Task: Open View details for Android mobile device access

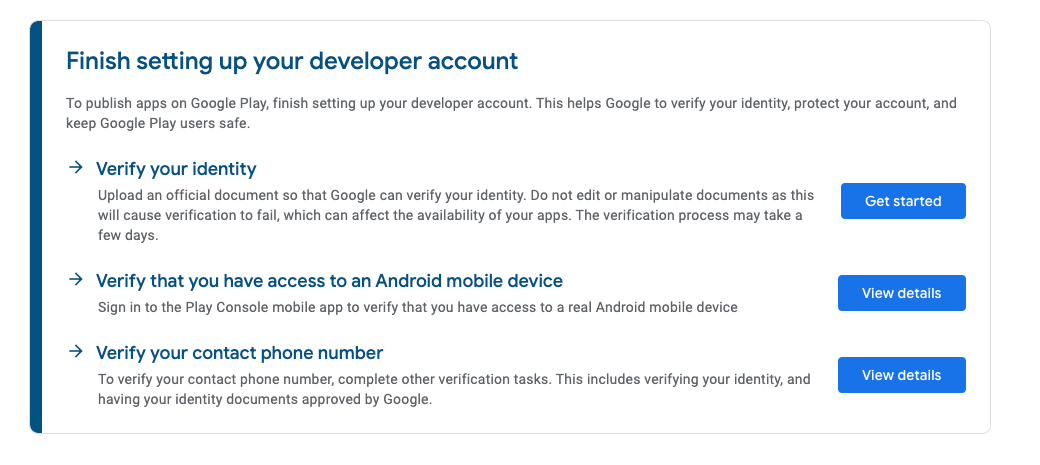Action: (x=901, y=293)
